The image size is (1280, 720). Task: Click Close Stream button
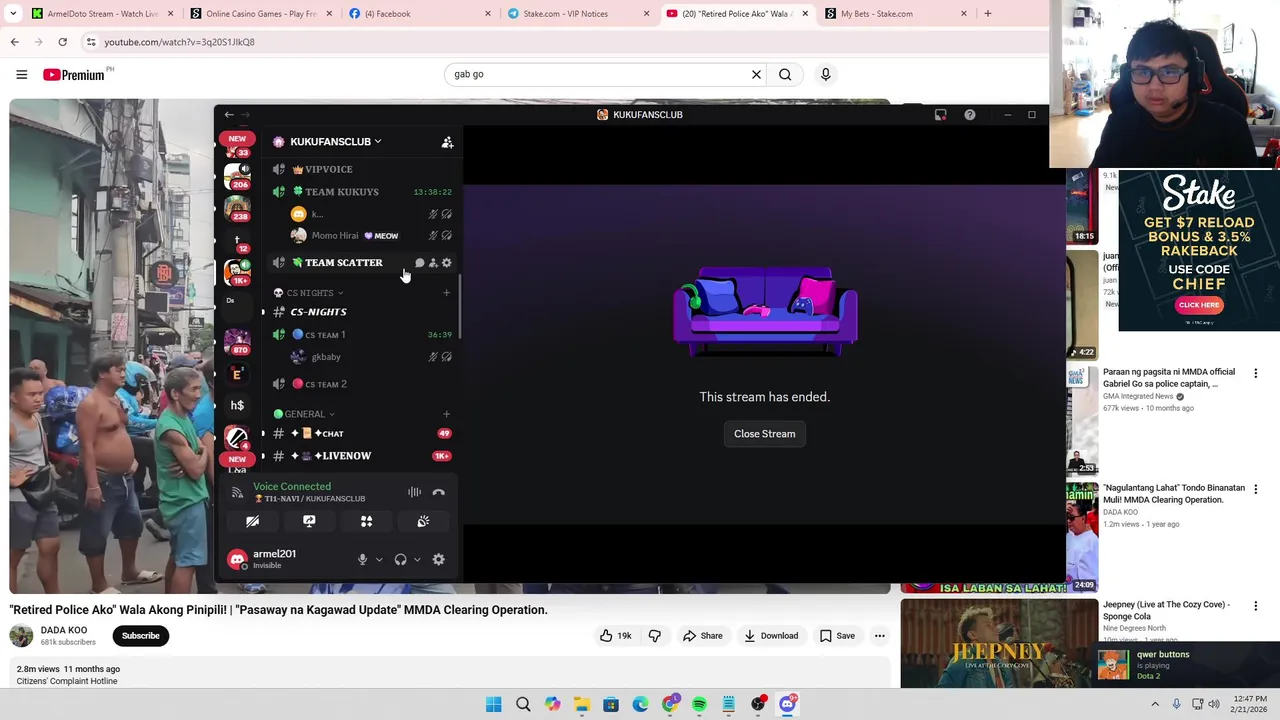pyautogui.click(x=765, y=434)
